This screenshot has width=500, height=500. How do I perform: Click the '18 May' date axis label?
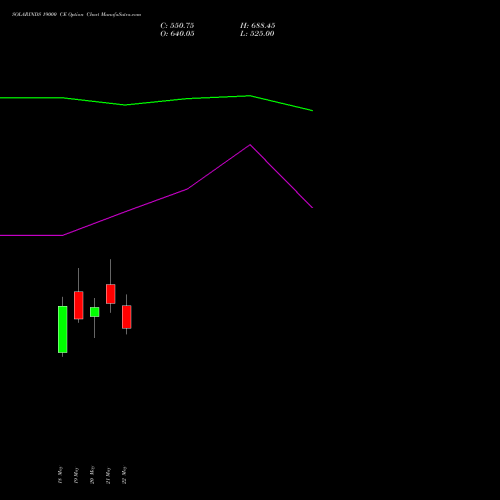point(61,475)
